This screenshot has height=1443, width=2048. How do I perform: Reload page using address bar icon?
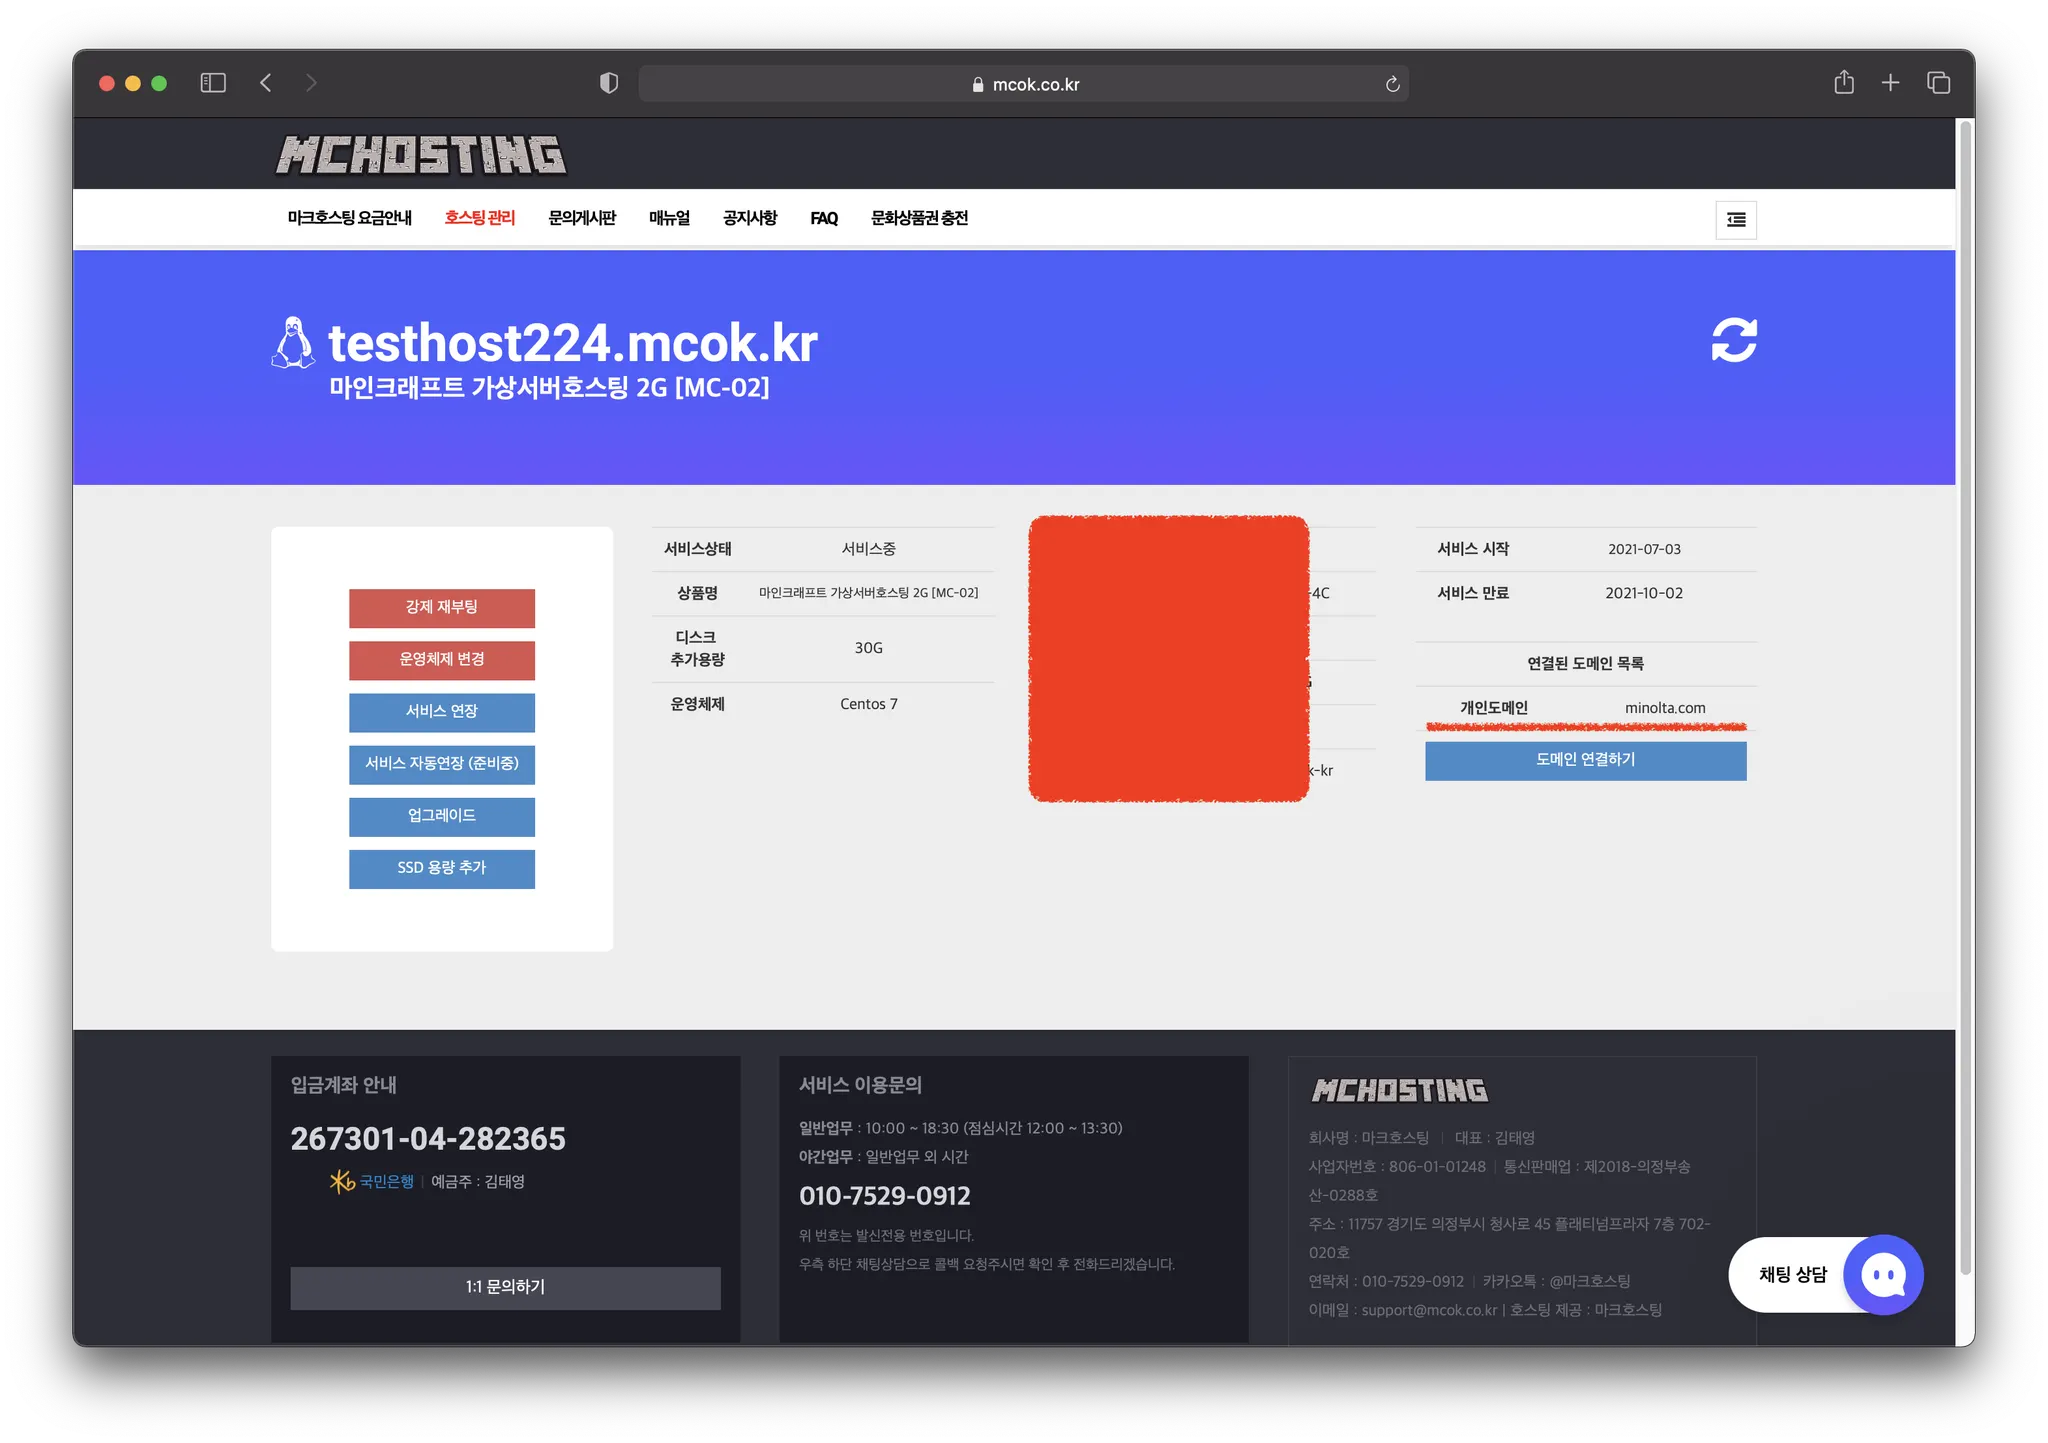click(x=1391, y=84)
